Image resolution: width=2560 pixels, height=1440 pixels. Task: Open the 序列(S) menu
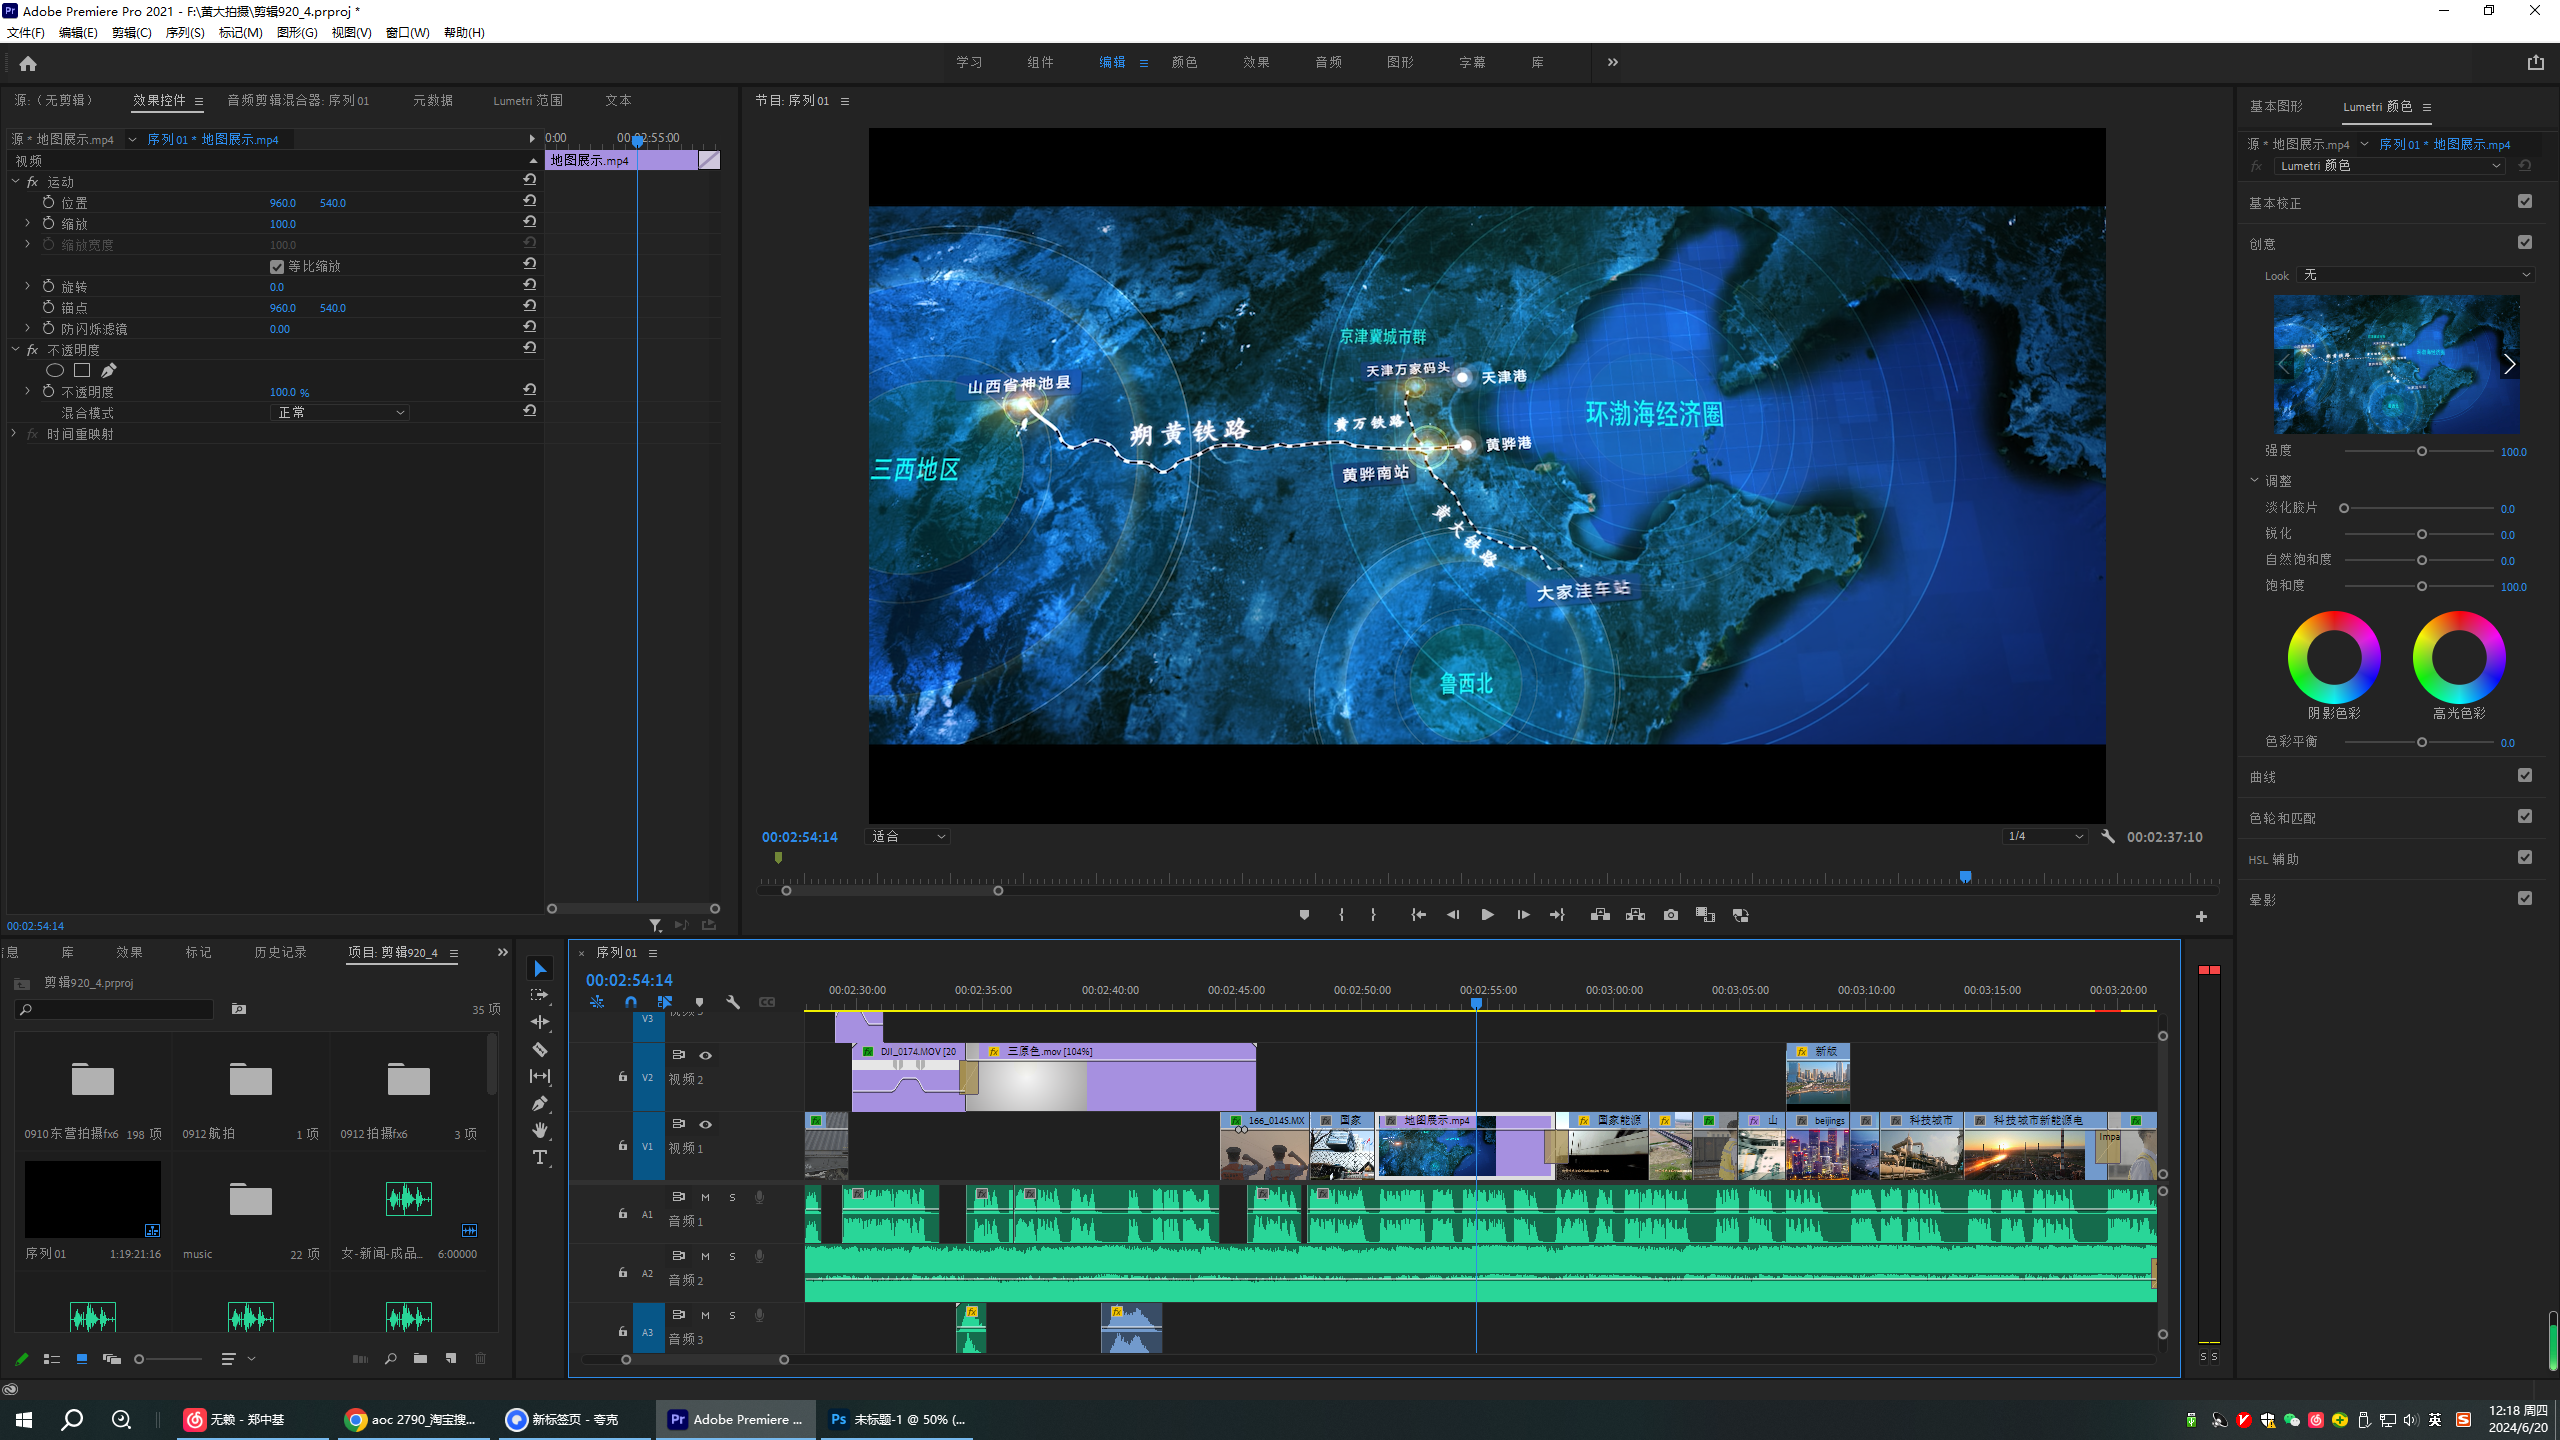(185, 33)
